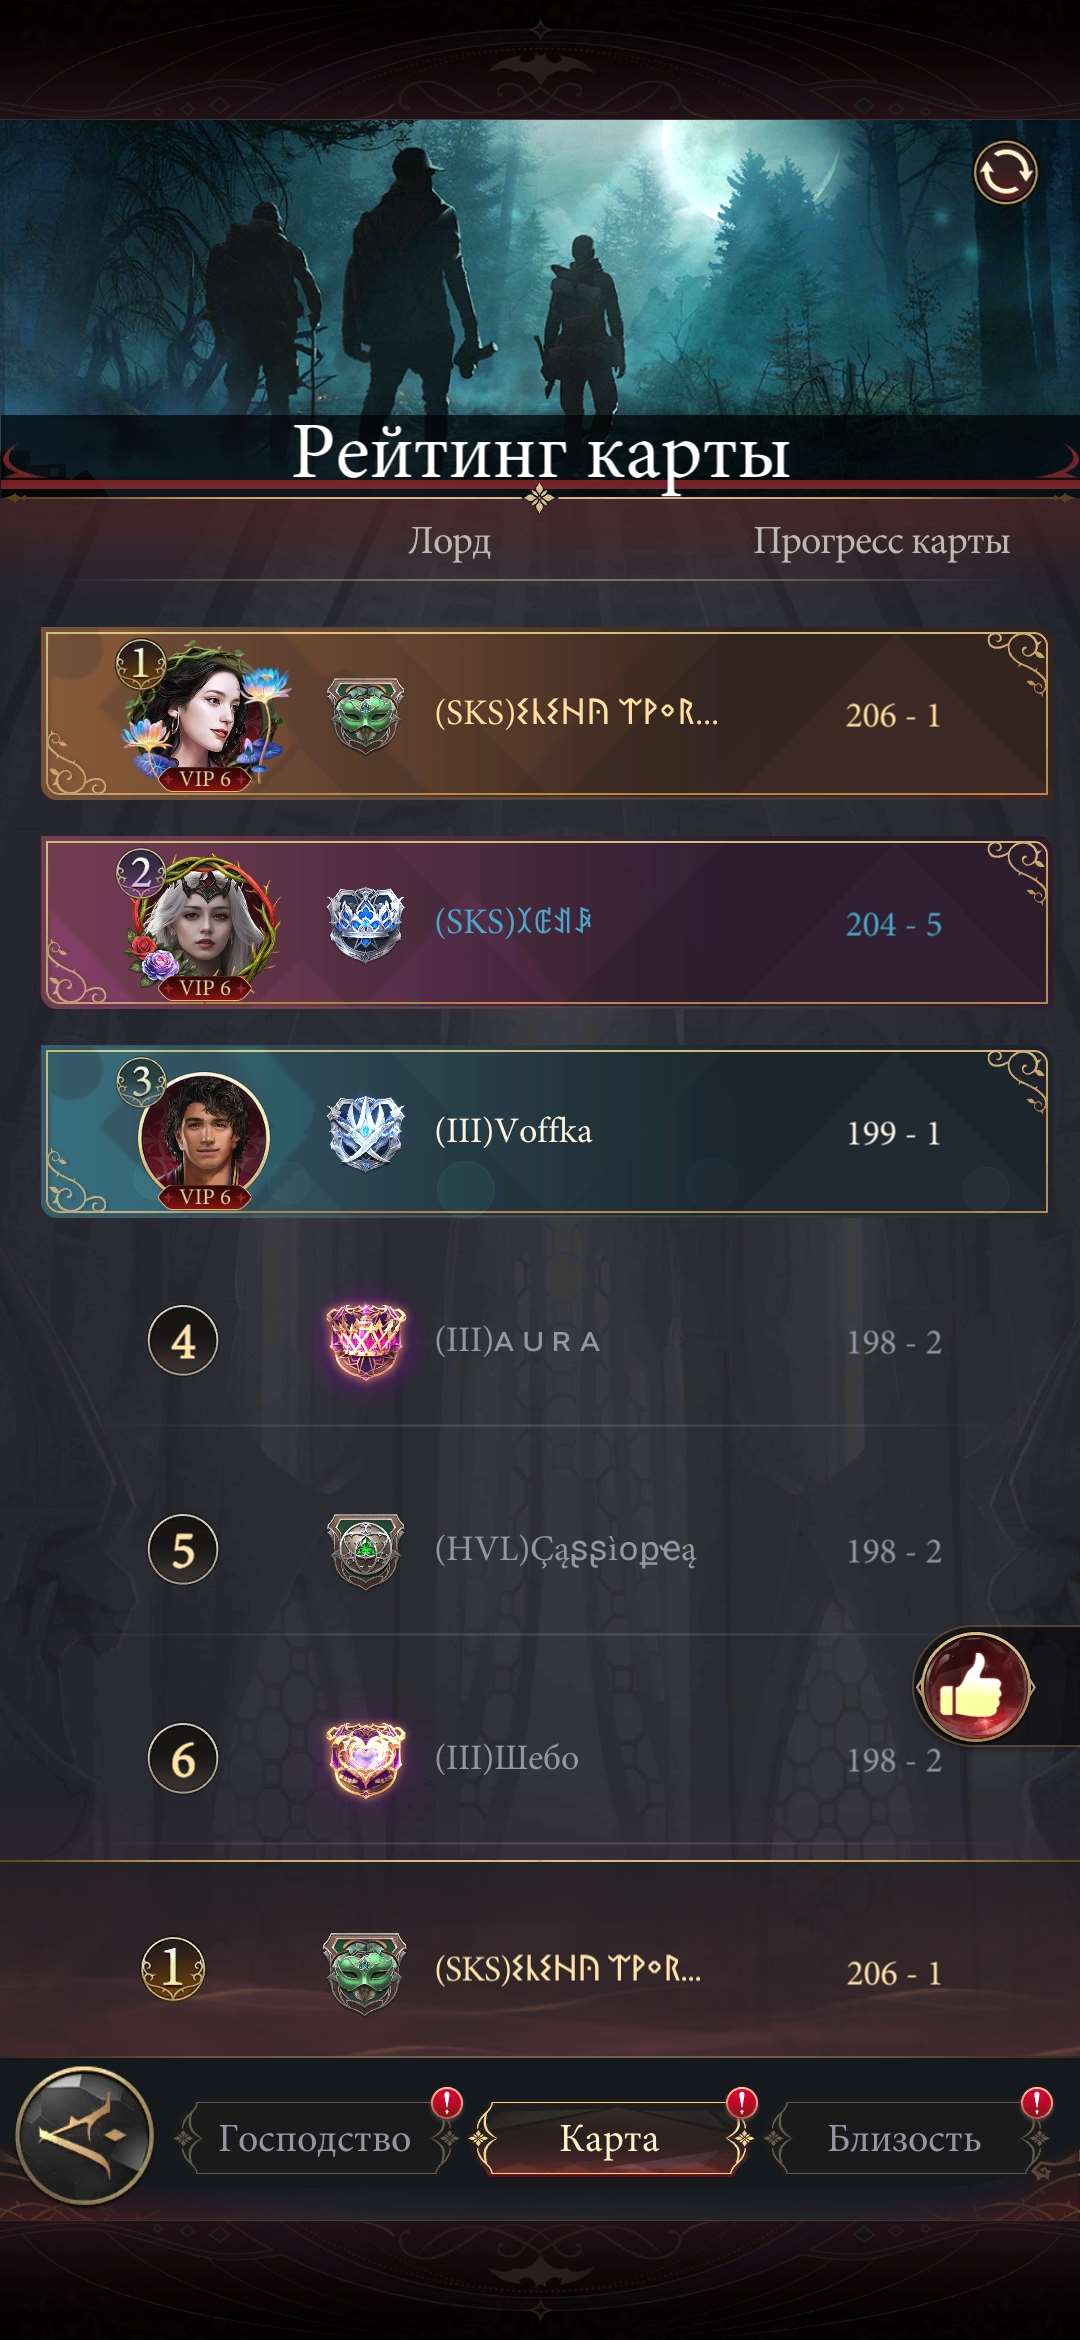Tap the red thumbs-up like button

(974, 1687)
